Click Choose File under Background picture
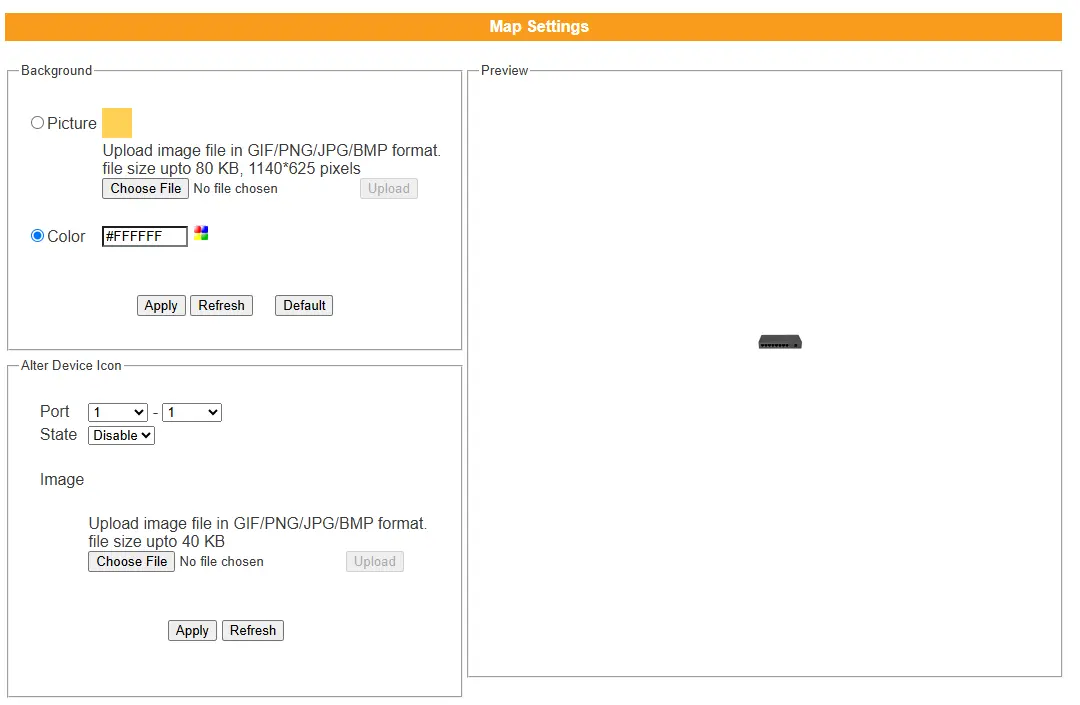1080x705 pixels. click(145, 189)
